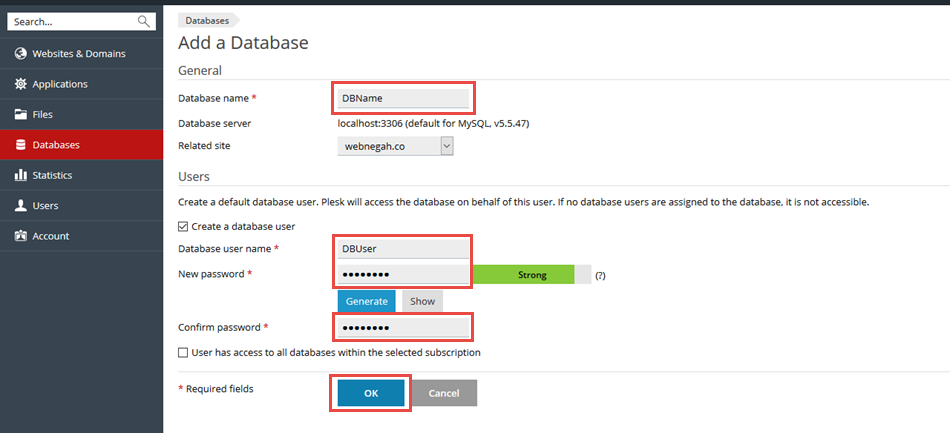950x433 pixels.
Task: Click the Files folder icon
Action: (20, 114)
